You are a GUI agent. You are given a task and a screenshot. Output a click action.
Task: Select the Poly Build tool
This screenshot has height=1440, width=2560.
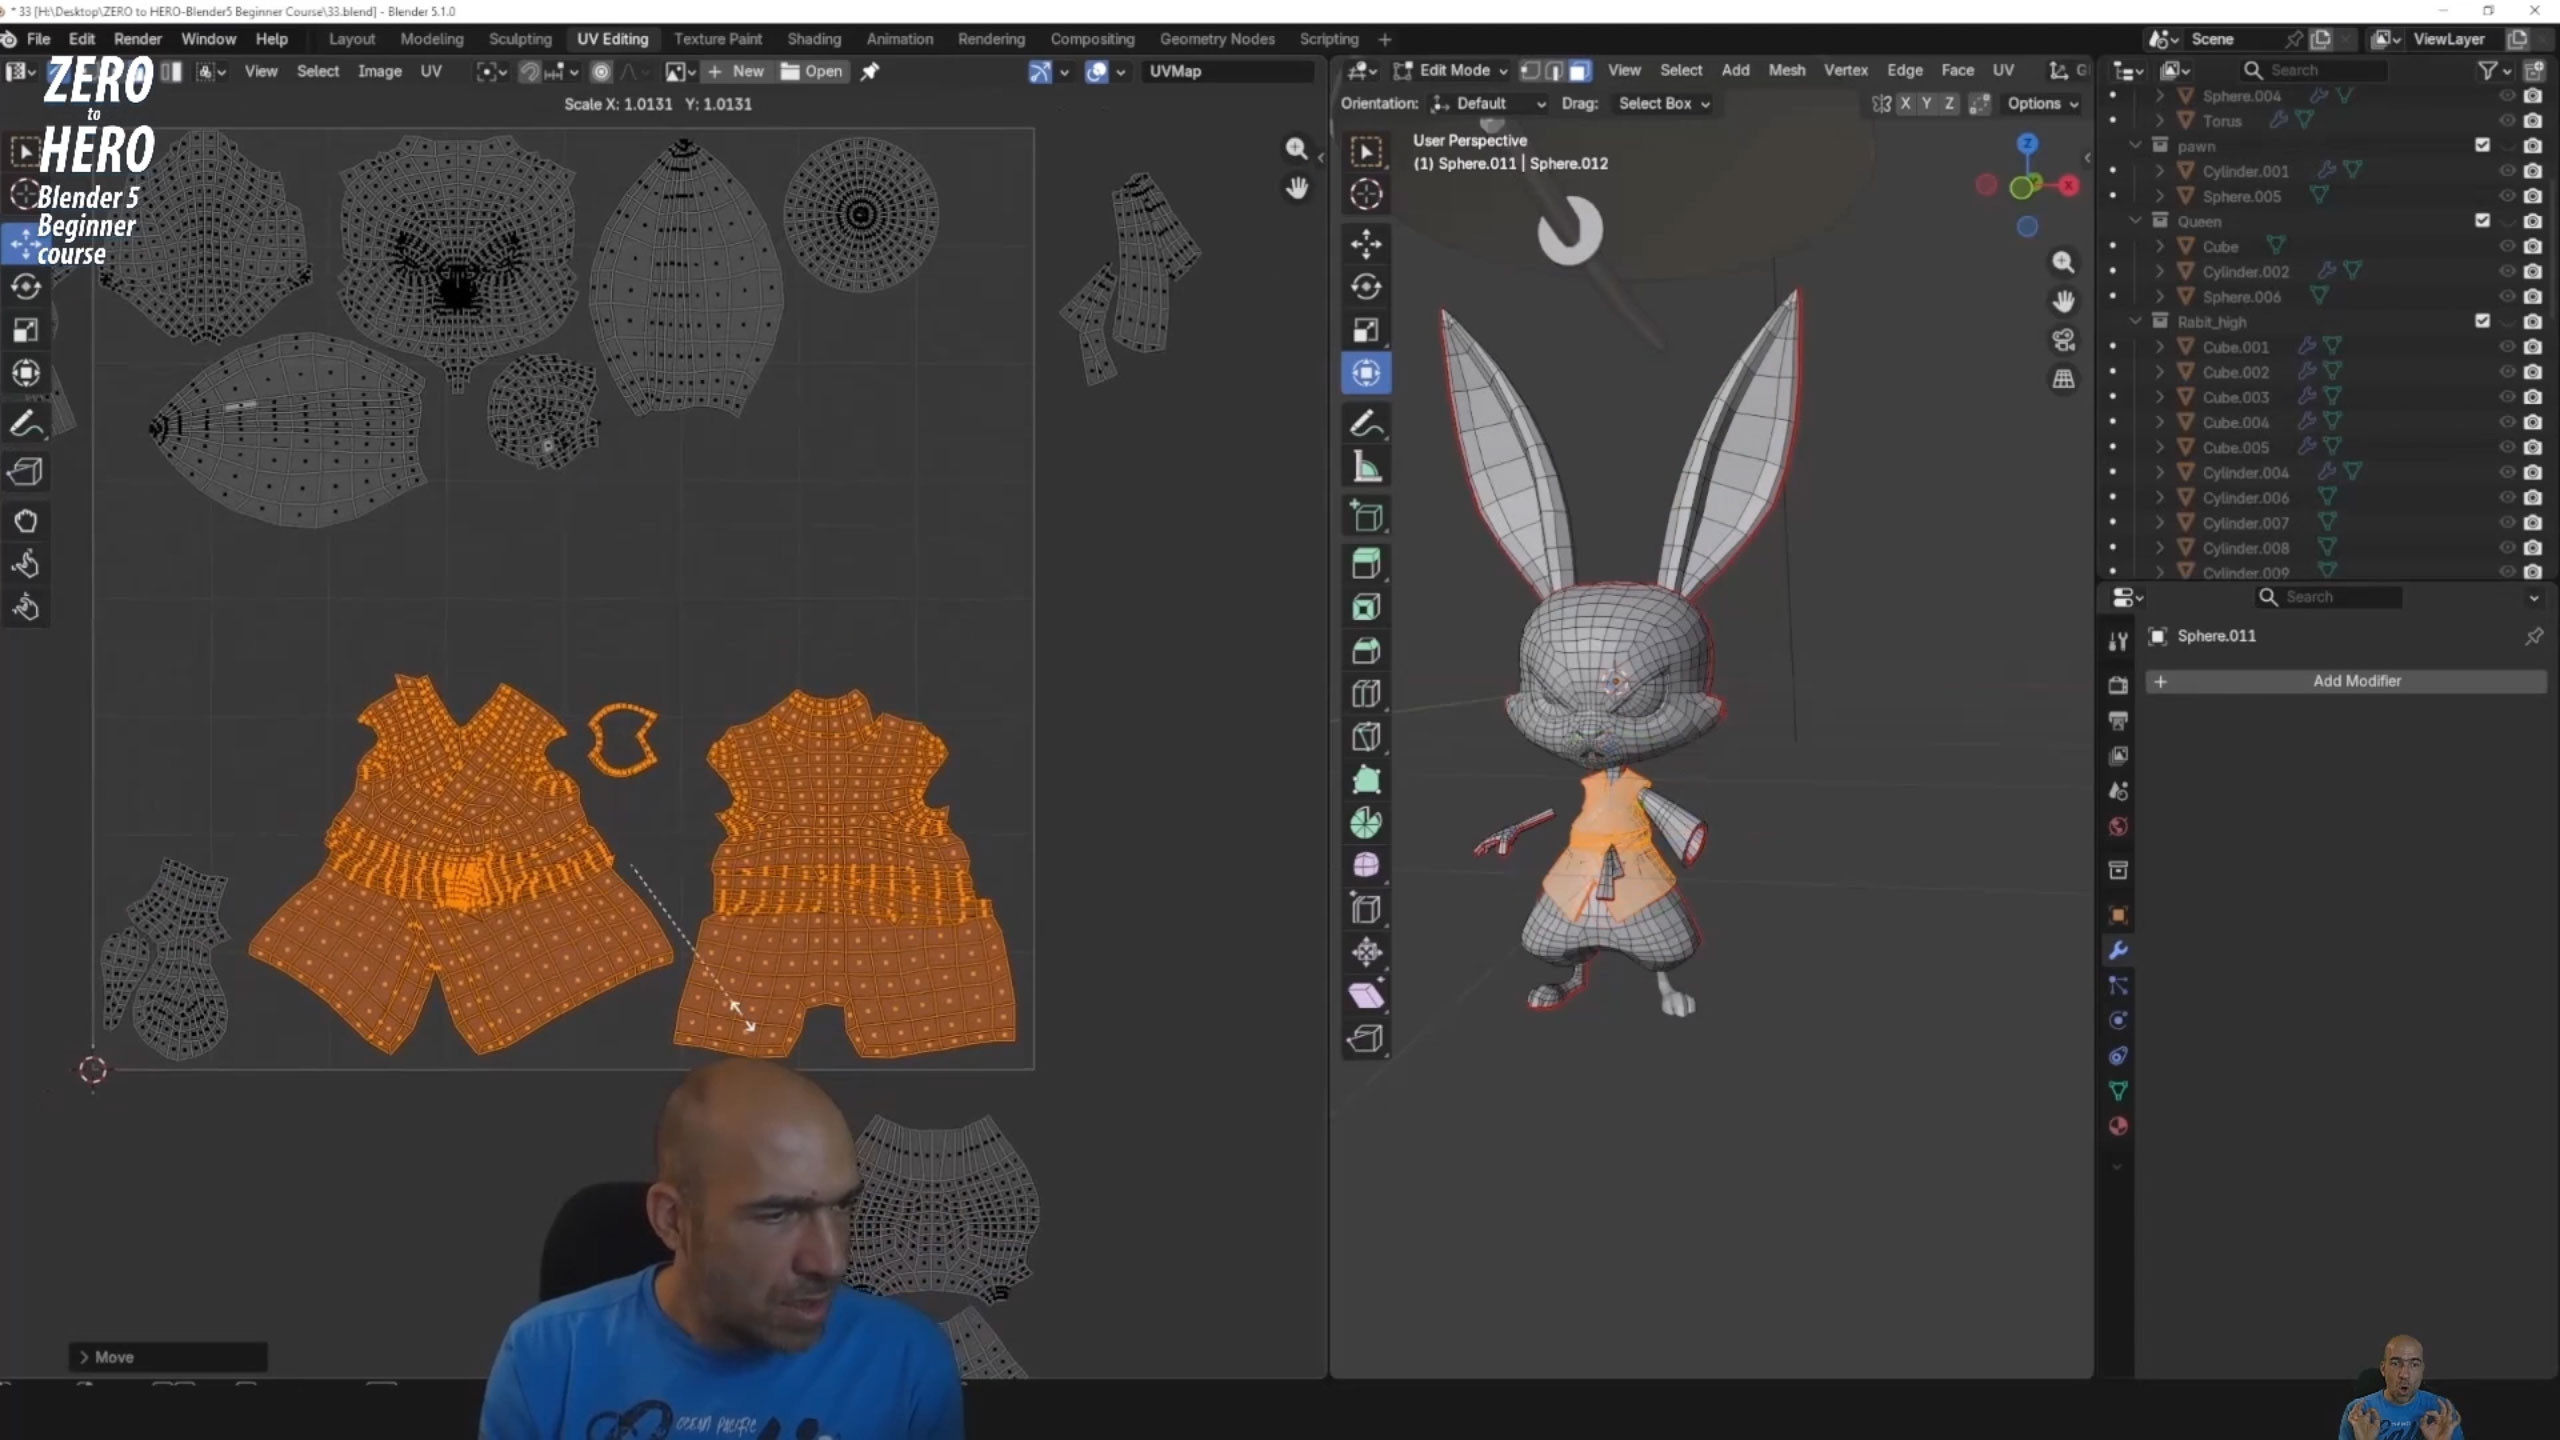click(x=1366, y=780)
